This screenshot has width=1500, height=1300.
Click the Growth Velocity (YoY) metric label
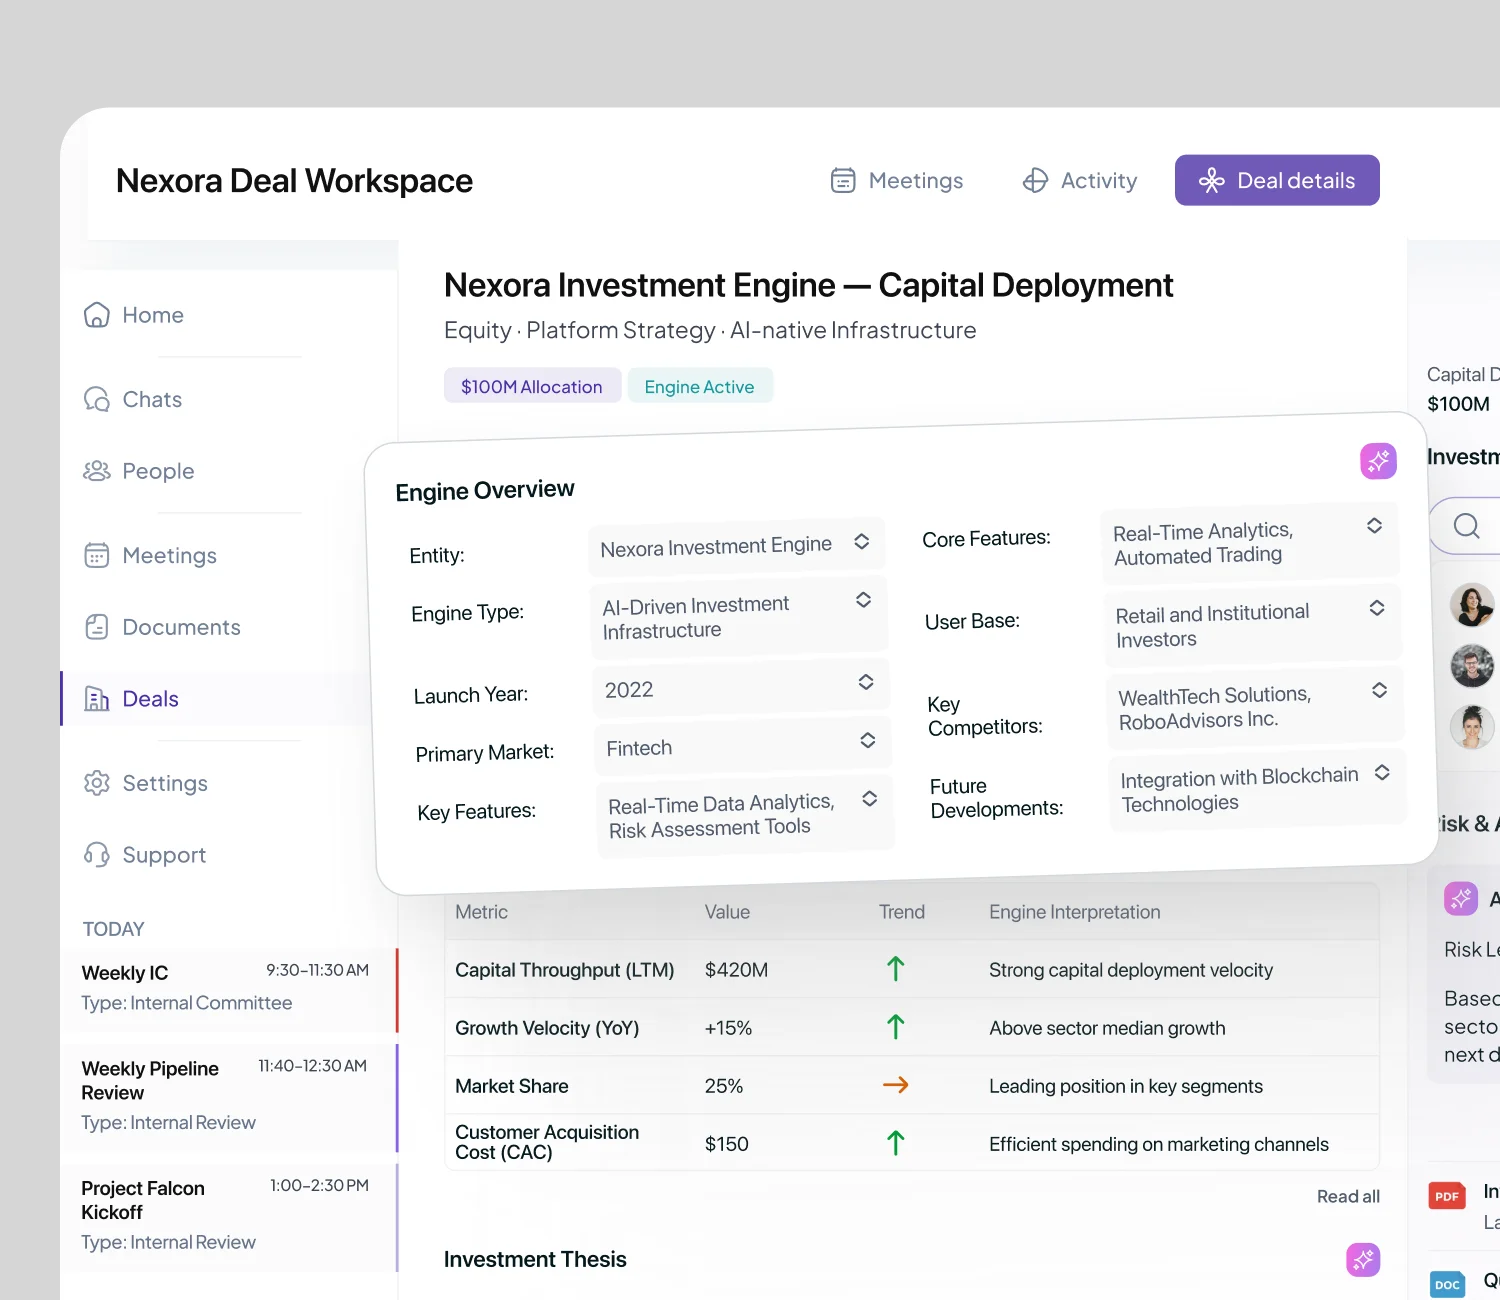(x=547, y=1027)
